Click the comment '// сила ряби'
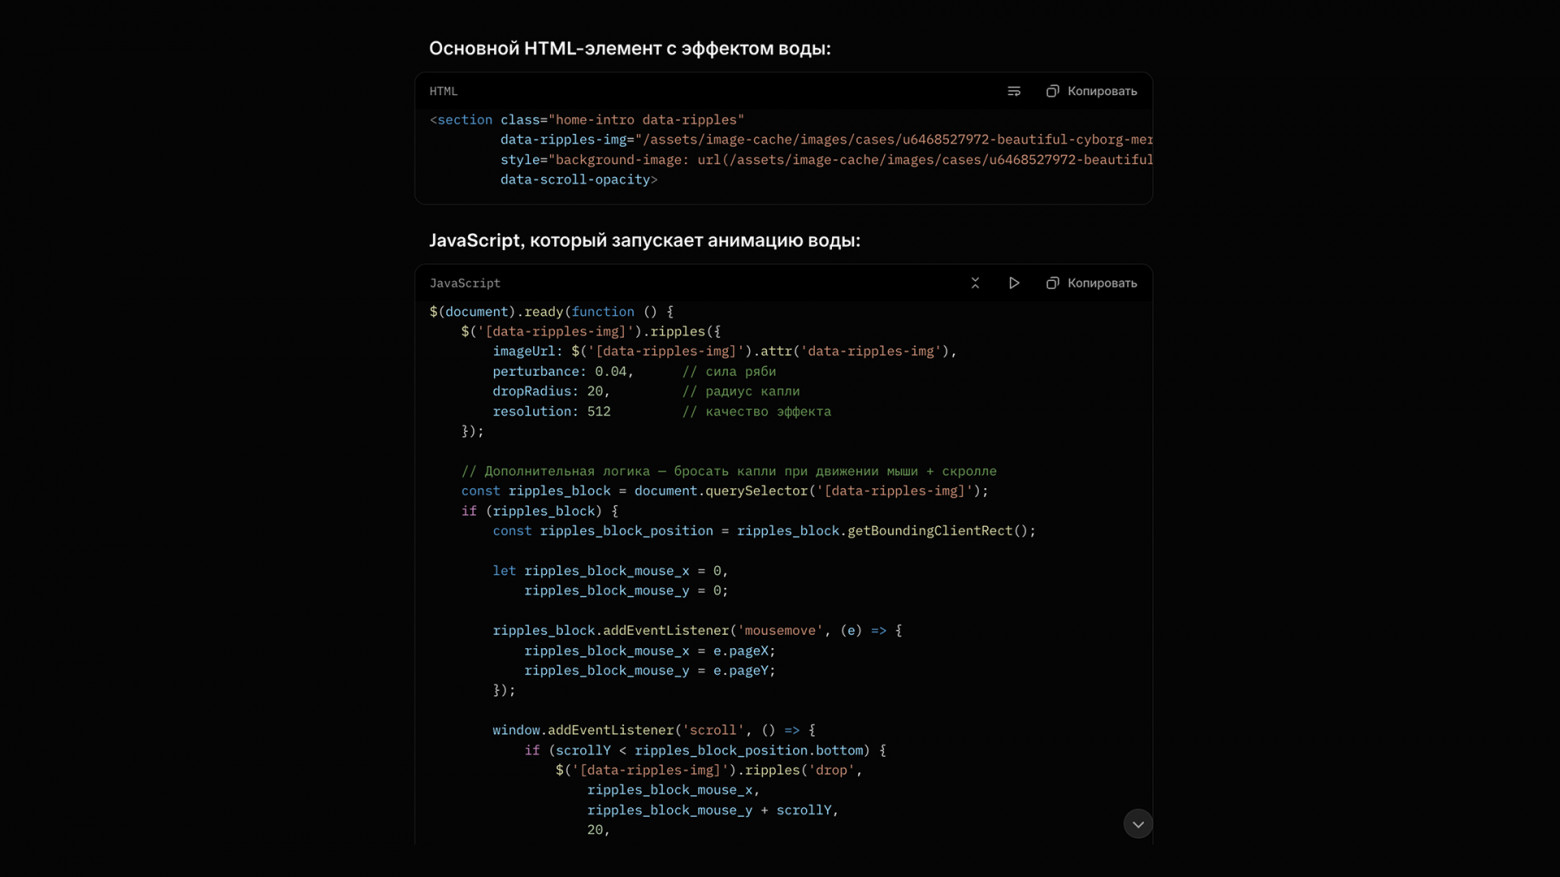Image resolution: width=1560 pixels, height=877 pixels. 729,372
